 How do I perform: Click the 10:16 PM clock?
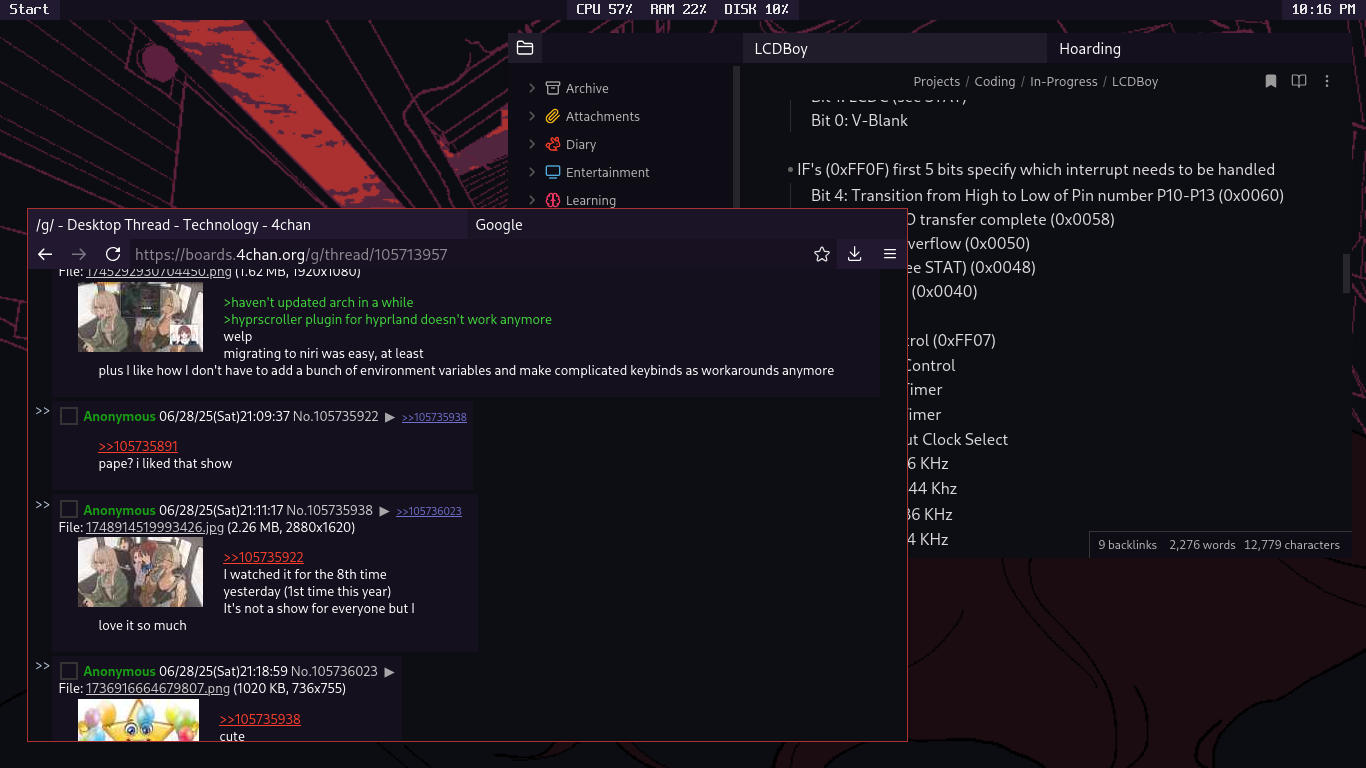point(1323,9)
